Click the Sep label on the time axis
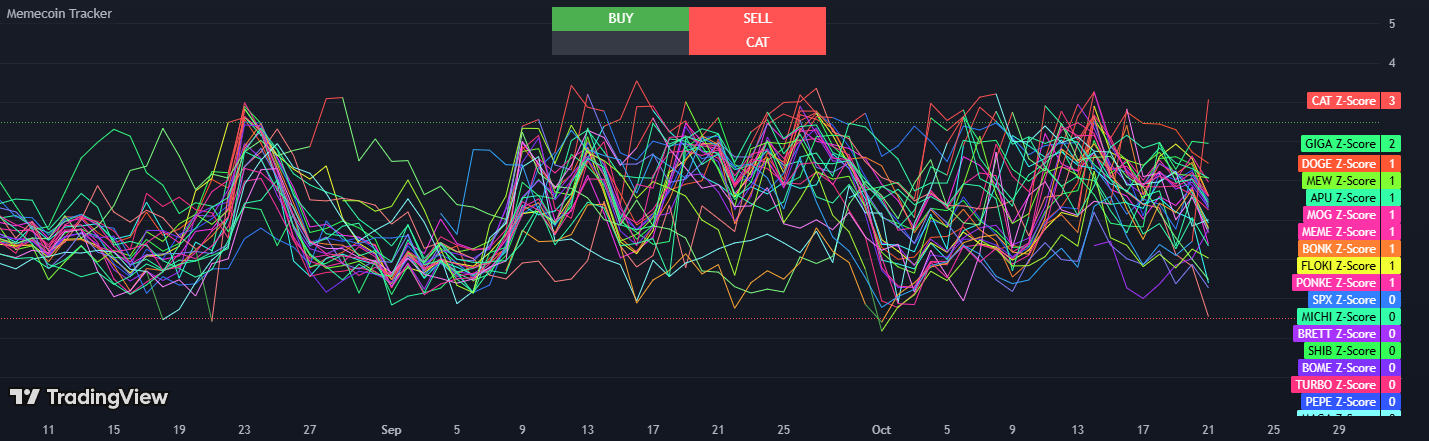 pos(391,430)
